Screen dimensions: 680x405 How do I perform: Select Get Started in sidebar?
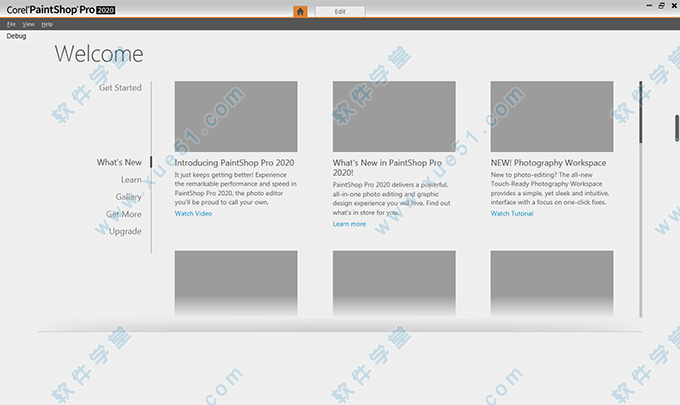point(120,88)
